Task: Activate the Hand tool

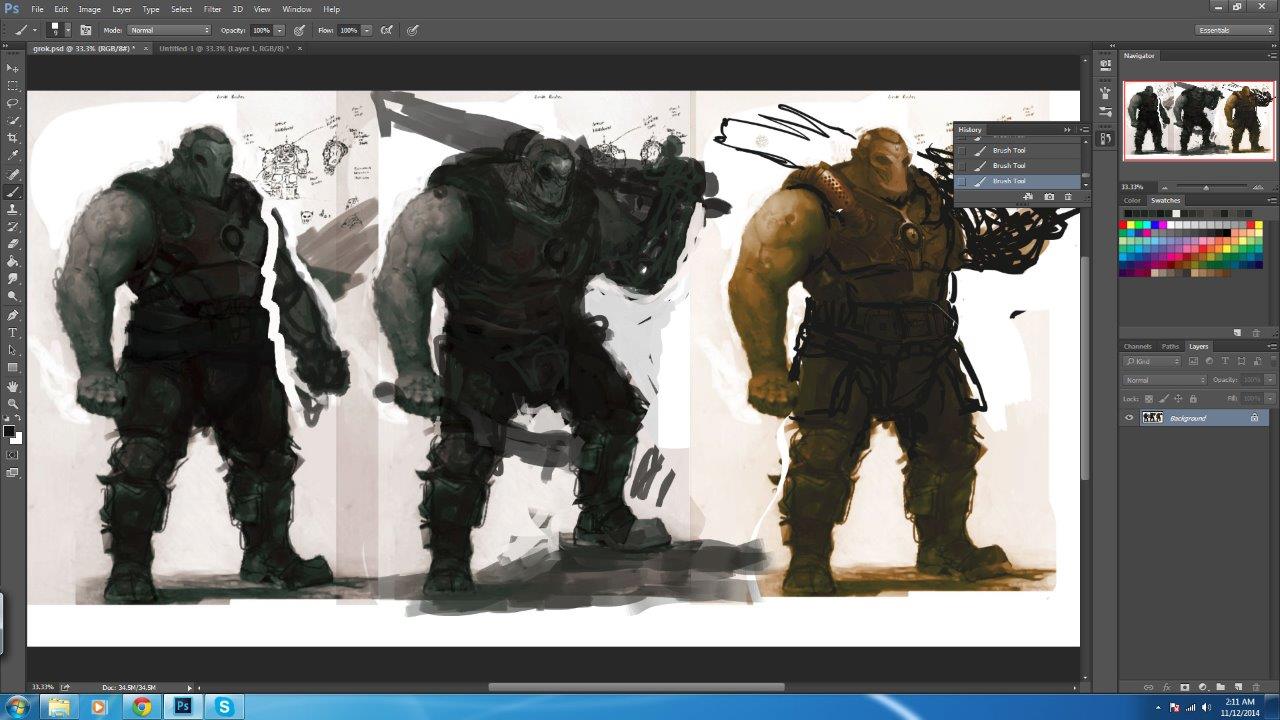Action: tap(13, 386)
